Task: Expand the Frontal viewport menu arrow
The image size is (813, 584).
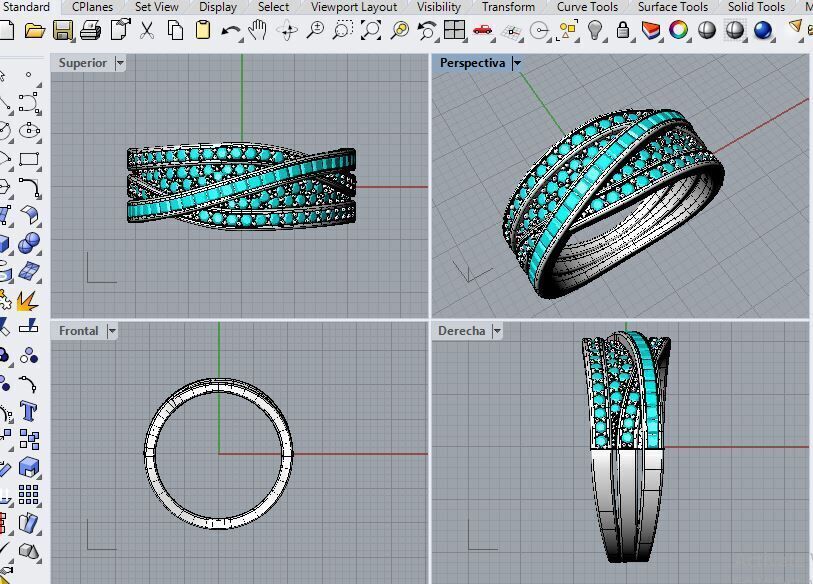Action: click(x=112, y=331)
